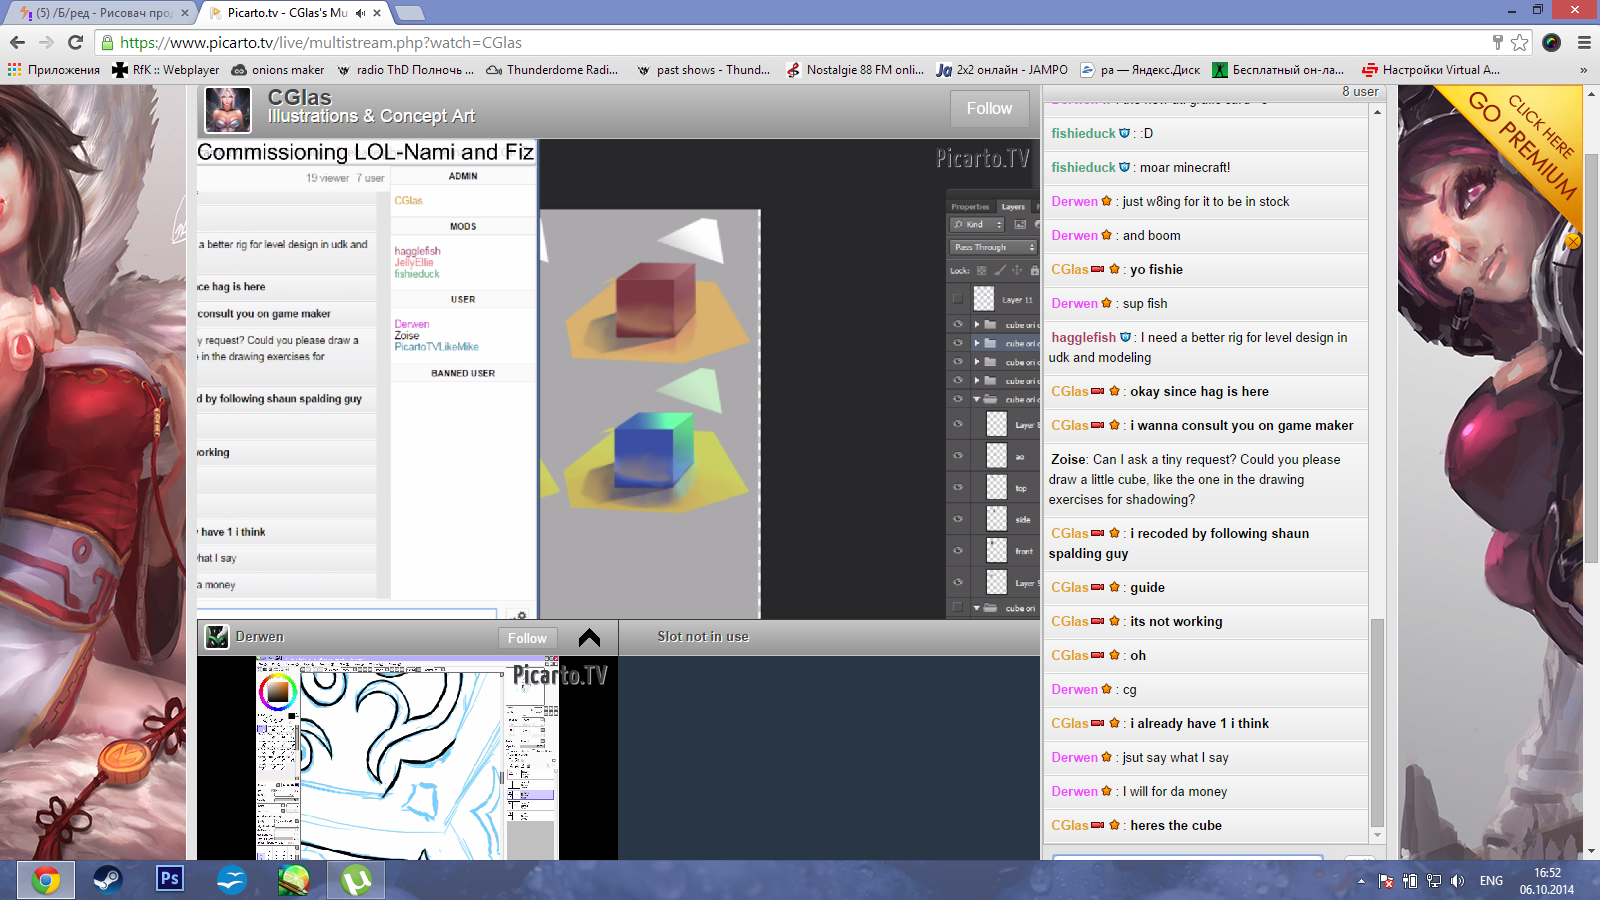1600x900 pixels.
Task: Open the network tray icon
Action: pos(1434,881)
